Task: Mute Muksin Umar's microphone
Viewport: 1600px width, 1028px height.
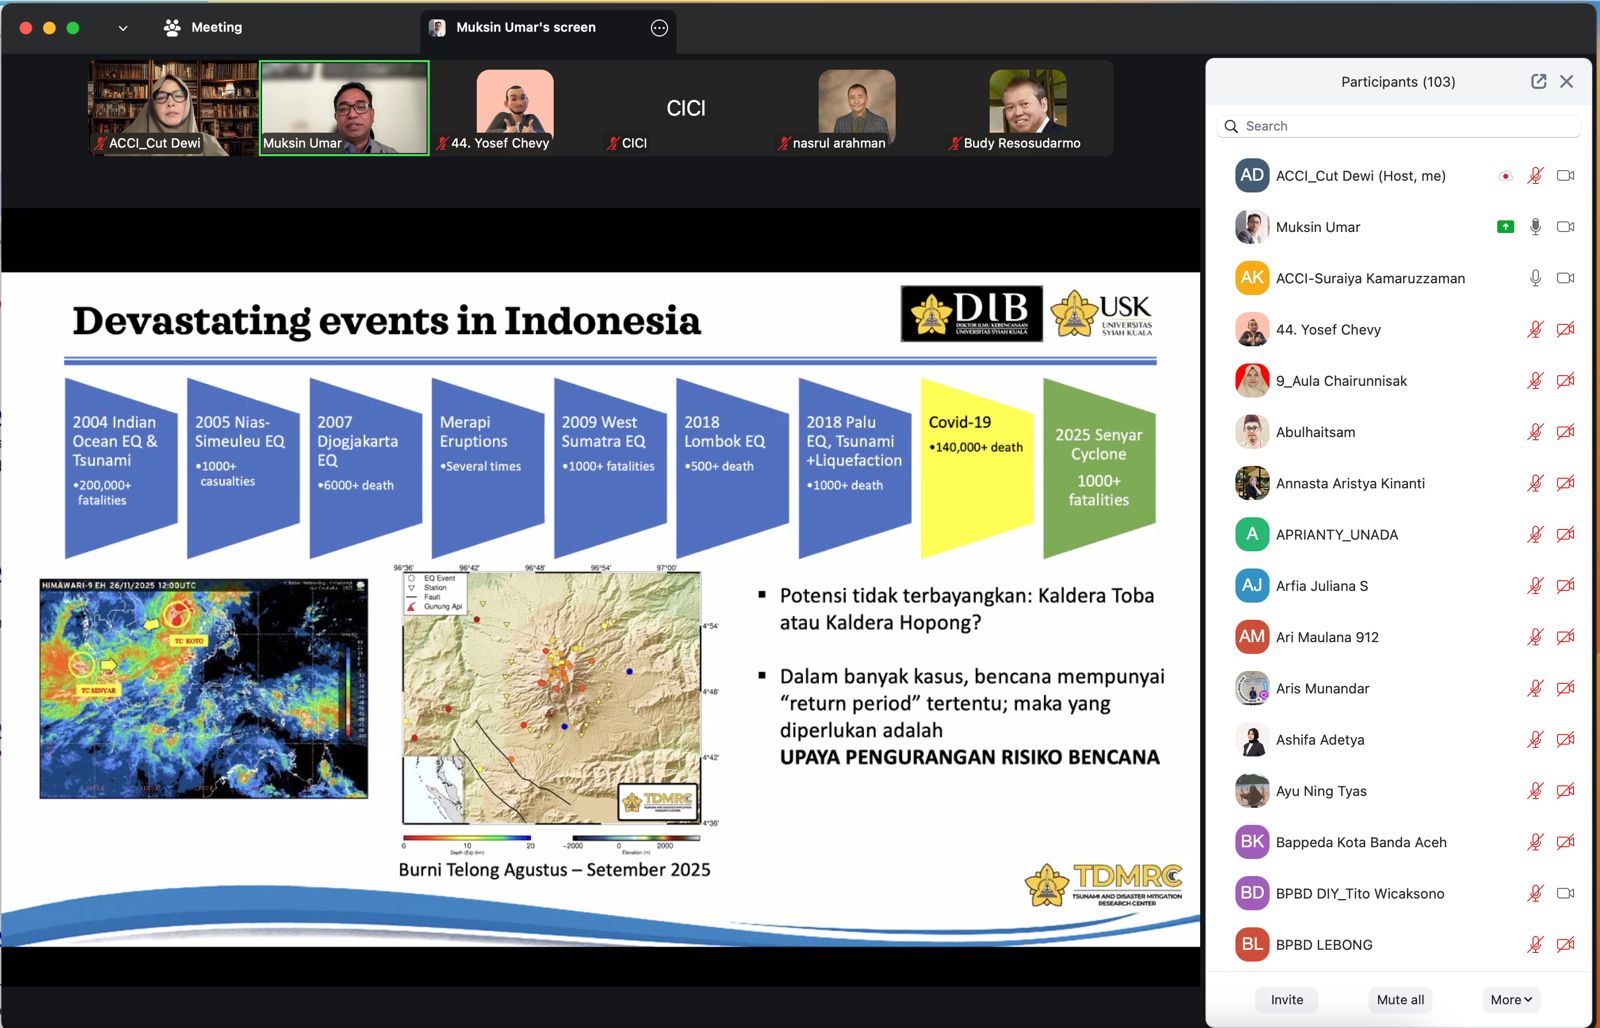Action: 1535,227
